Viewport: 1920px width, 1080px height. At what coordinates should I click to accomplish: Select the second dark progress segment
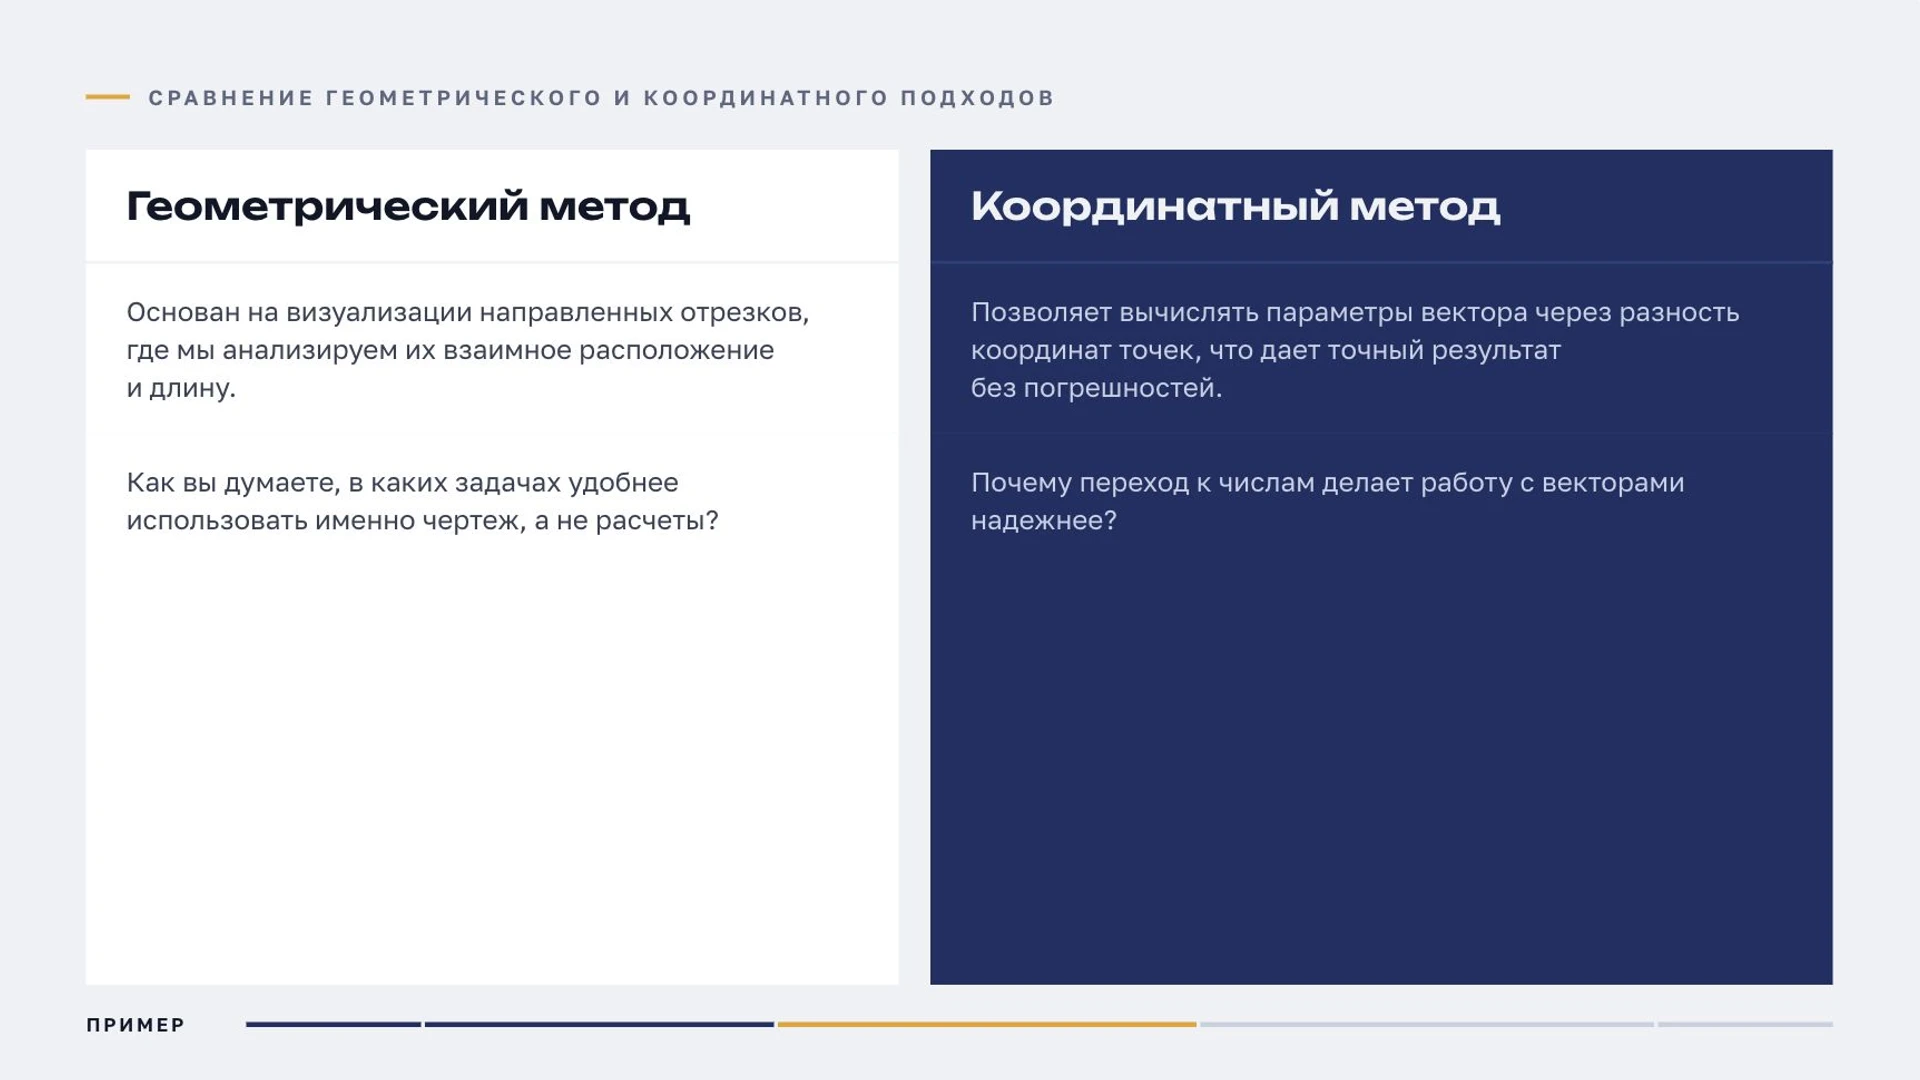[x=599, y=1024]
